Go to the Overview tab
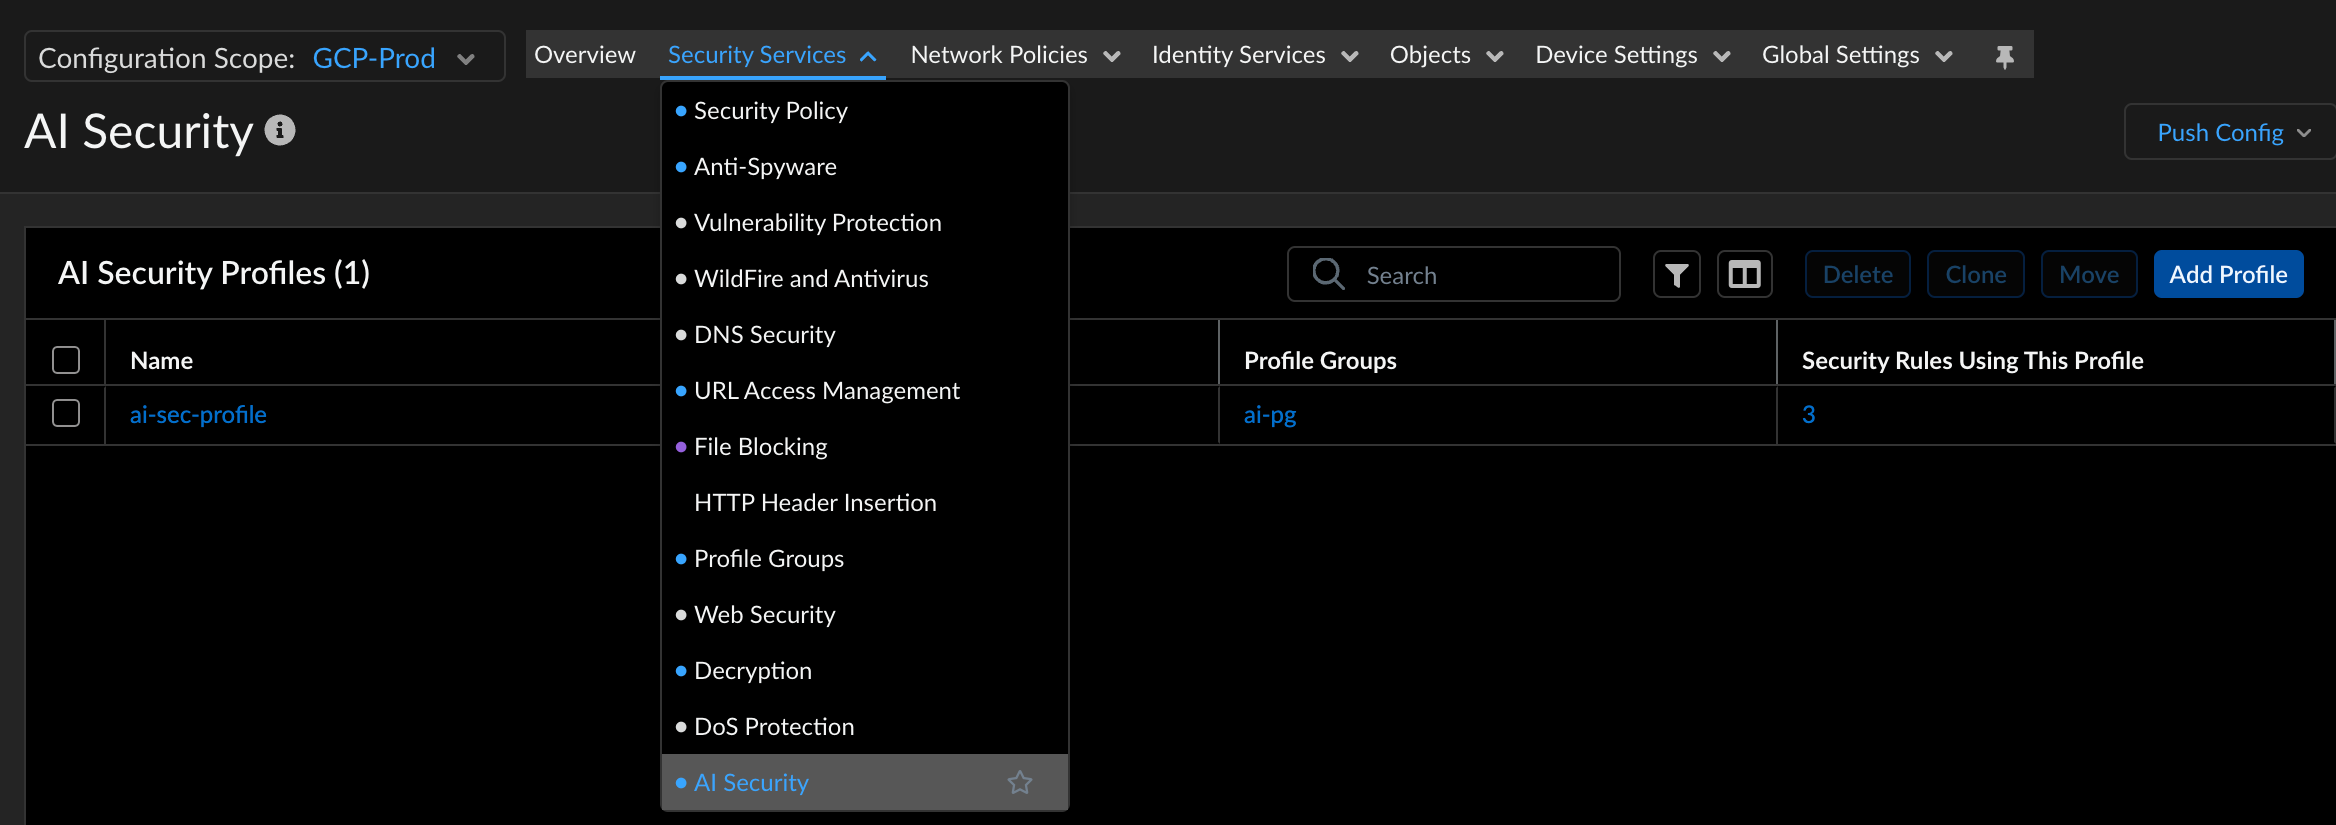The image size is (2336, 825). click(x=584, y=55)
